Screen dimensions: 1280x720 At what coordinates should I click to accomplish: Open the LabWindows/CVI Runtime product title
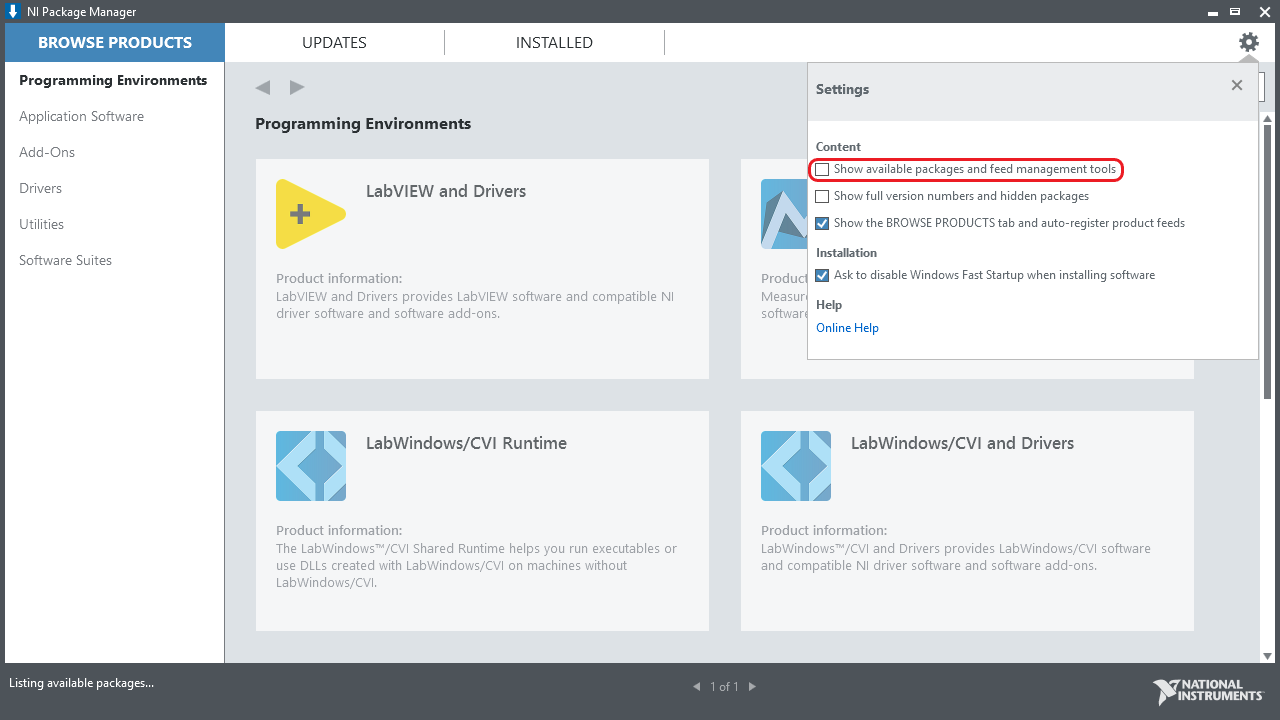[x=466, y=443]
